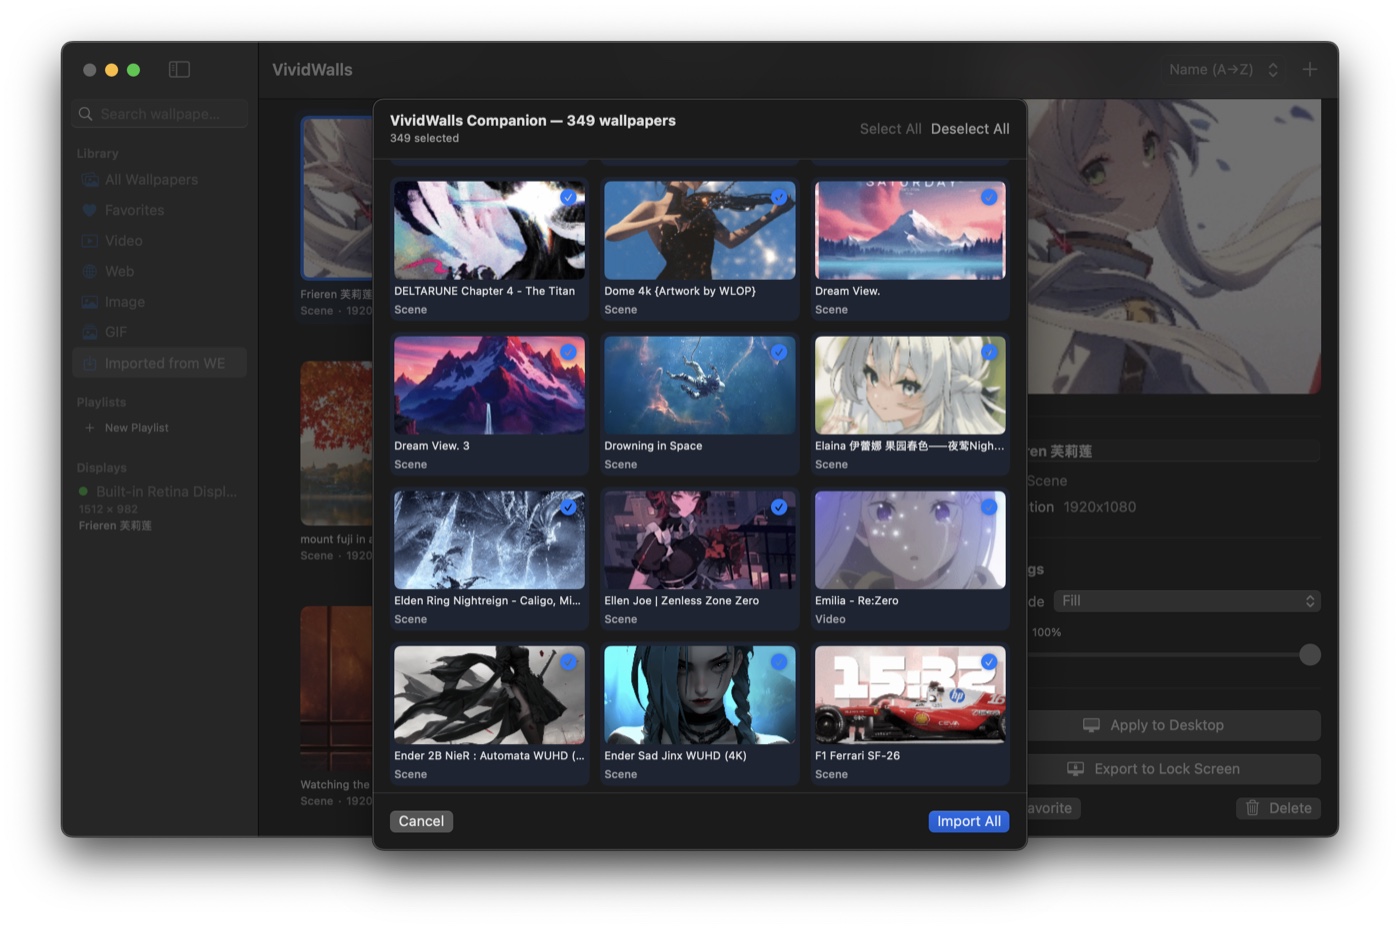Uncheck Ender 2B NieR Automata checkmark
This screenshot has height=931, width=1400.
click(568, 662)
